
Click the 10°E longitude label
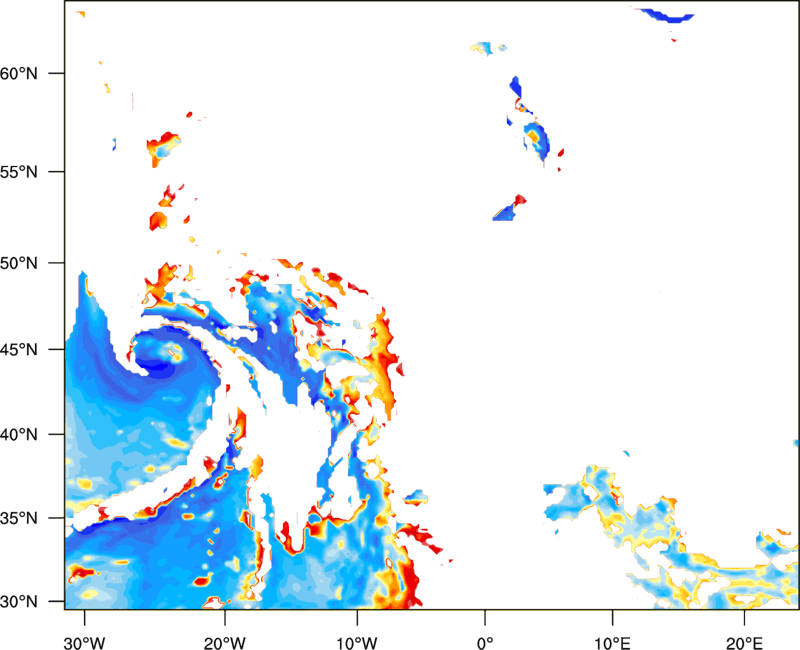click(x=612, y=643)
